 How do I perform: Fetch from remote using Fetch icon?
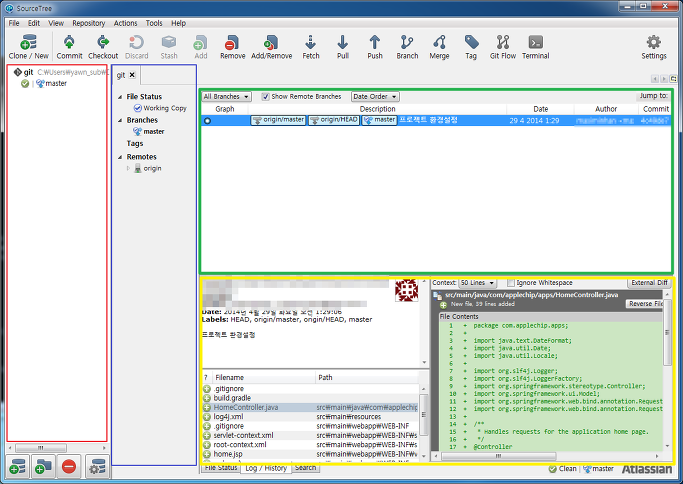[x=311, y=47]
